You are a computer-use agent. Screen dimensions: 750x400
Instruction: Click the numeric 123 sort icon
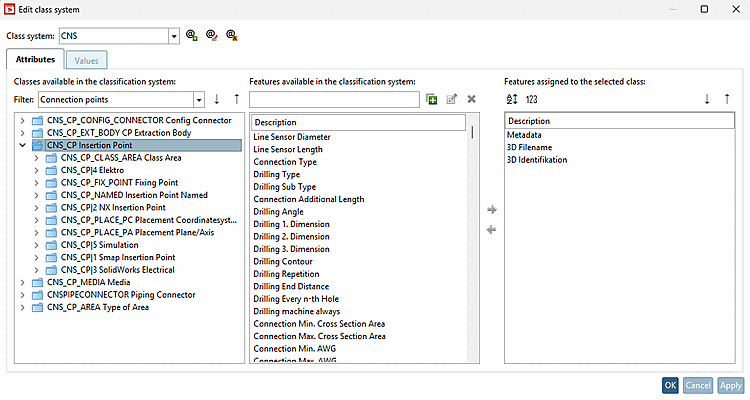[x=532, y=99]
